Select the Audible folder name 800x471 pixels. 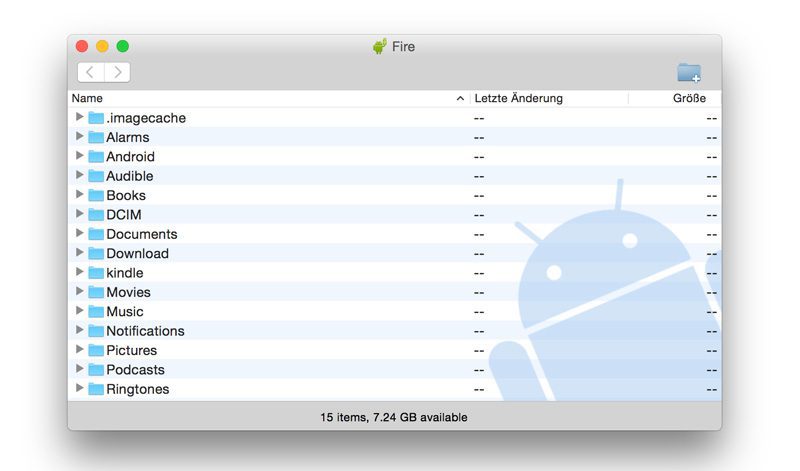coord(130,176)
